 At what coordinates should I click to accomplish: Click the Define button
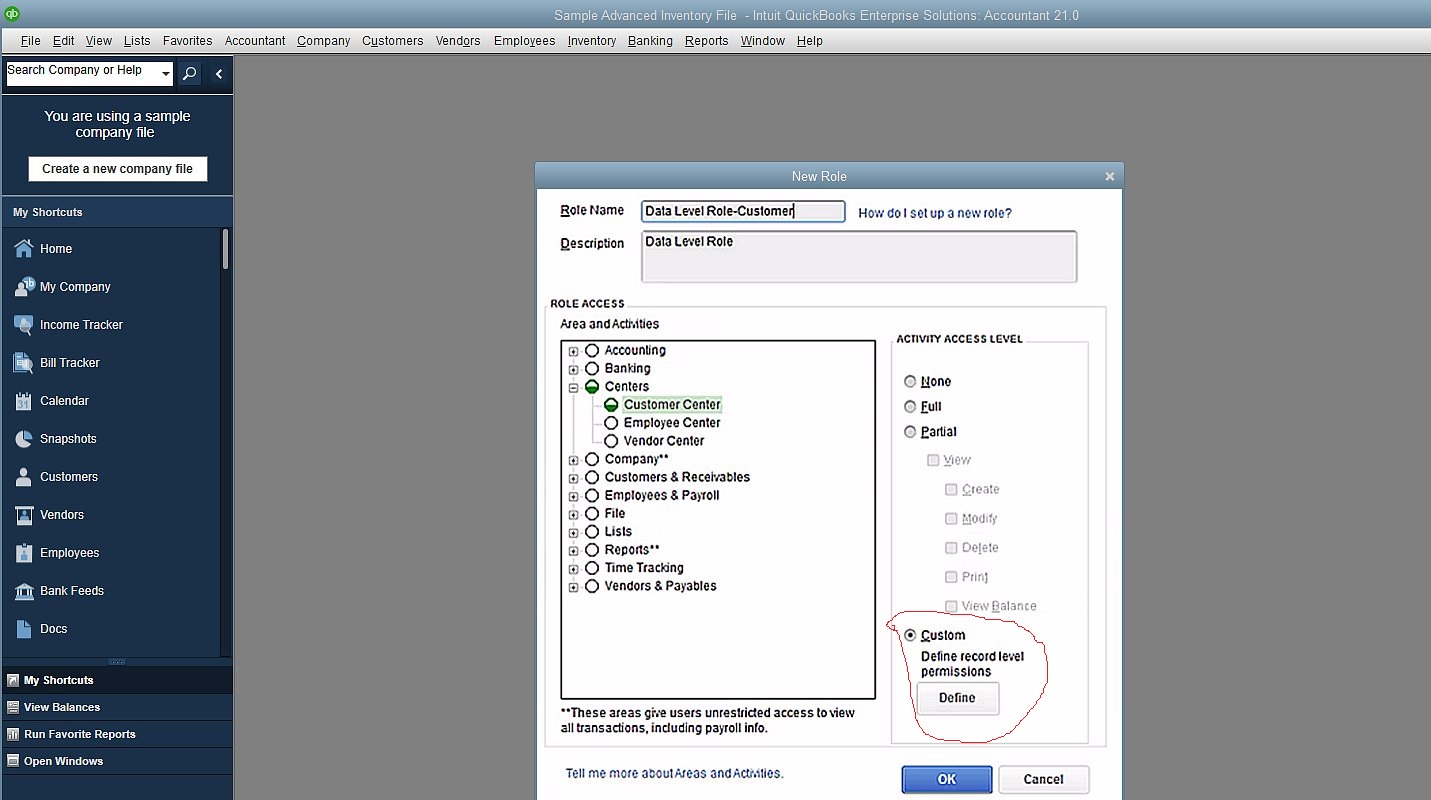click(958, 698)
